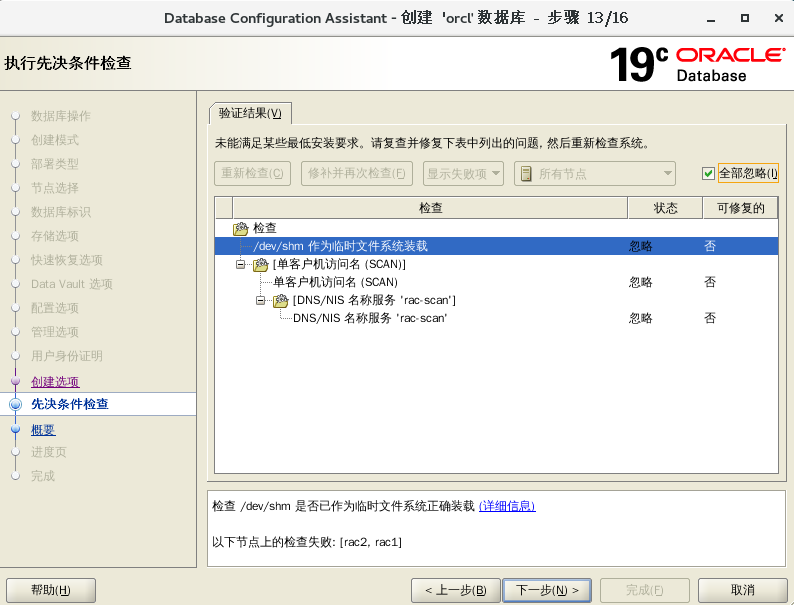Click the folder icon of 单客户机访问名 (SCAN) group

pos(260,264)
